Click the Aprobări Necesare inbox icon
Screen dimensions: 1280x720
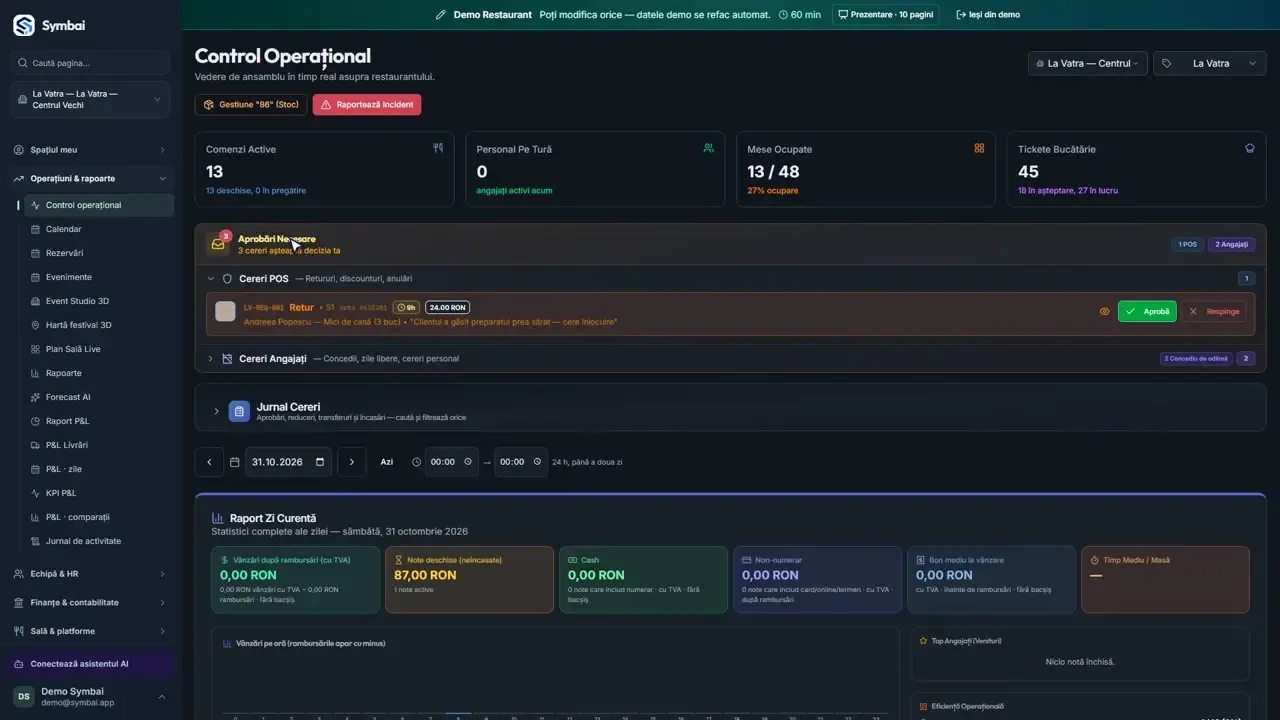pyautogui.click(x=218, y=244)
